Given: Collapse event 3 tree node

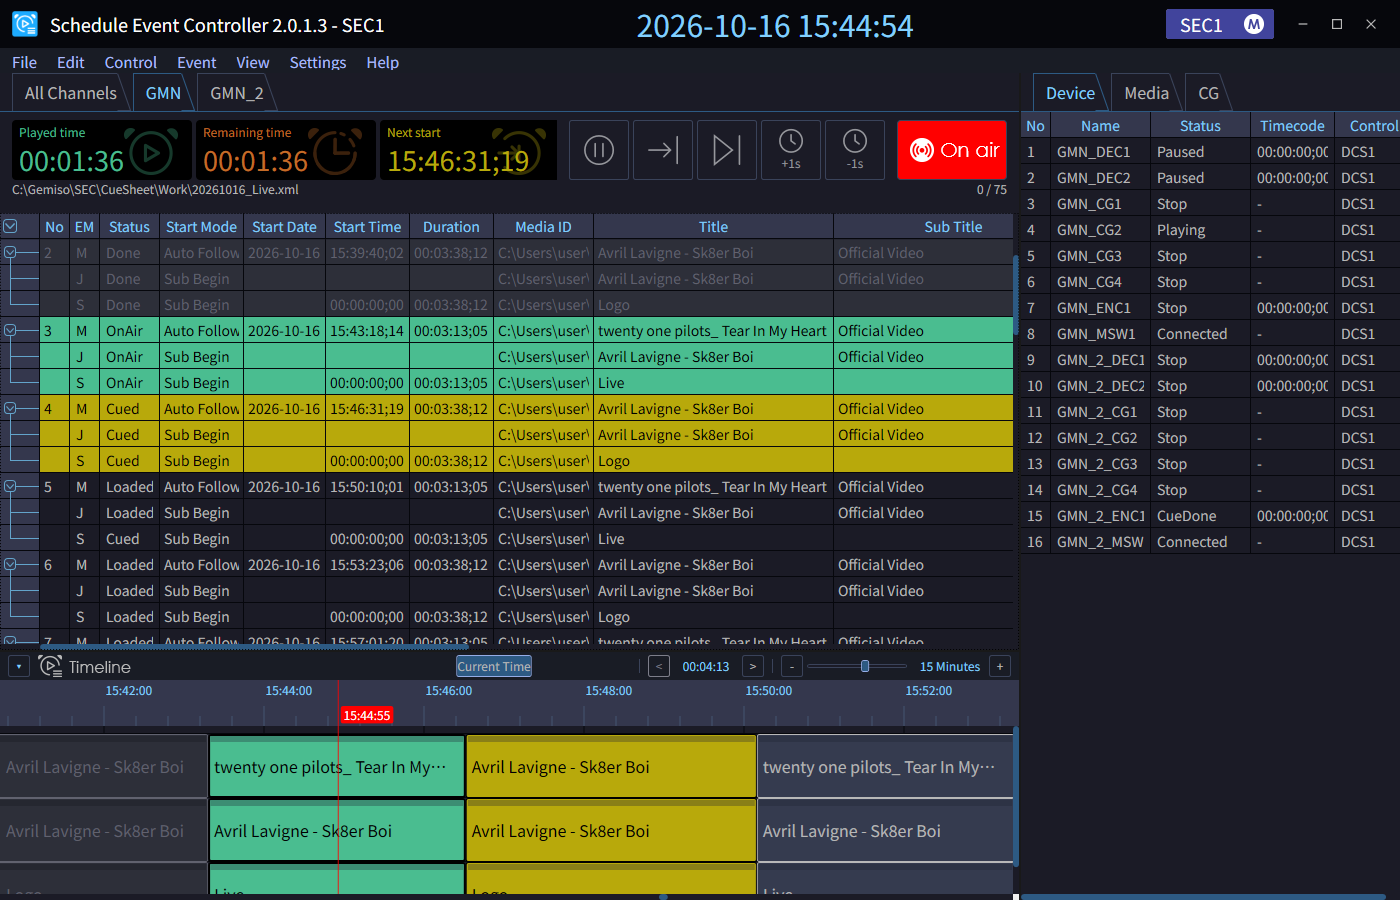Looking at the screenshot, I should tap(10, 331).
